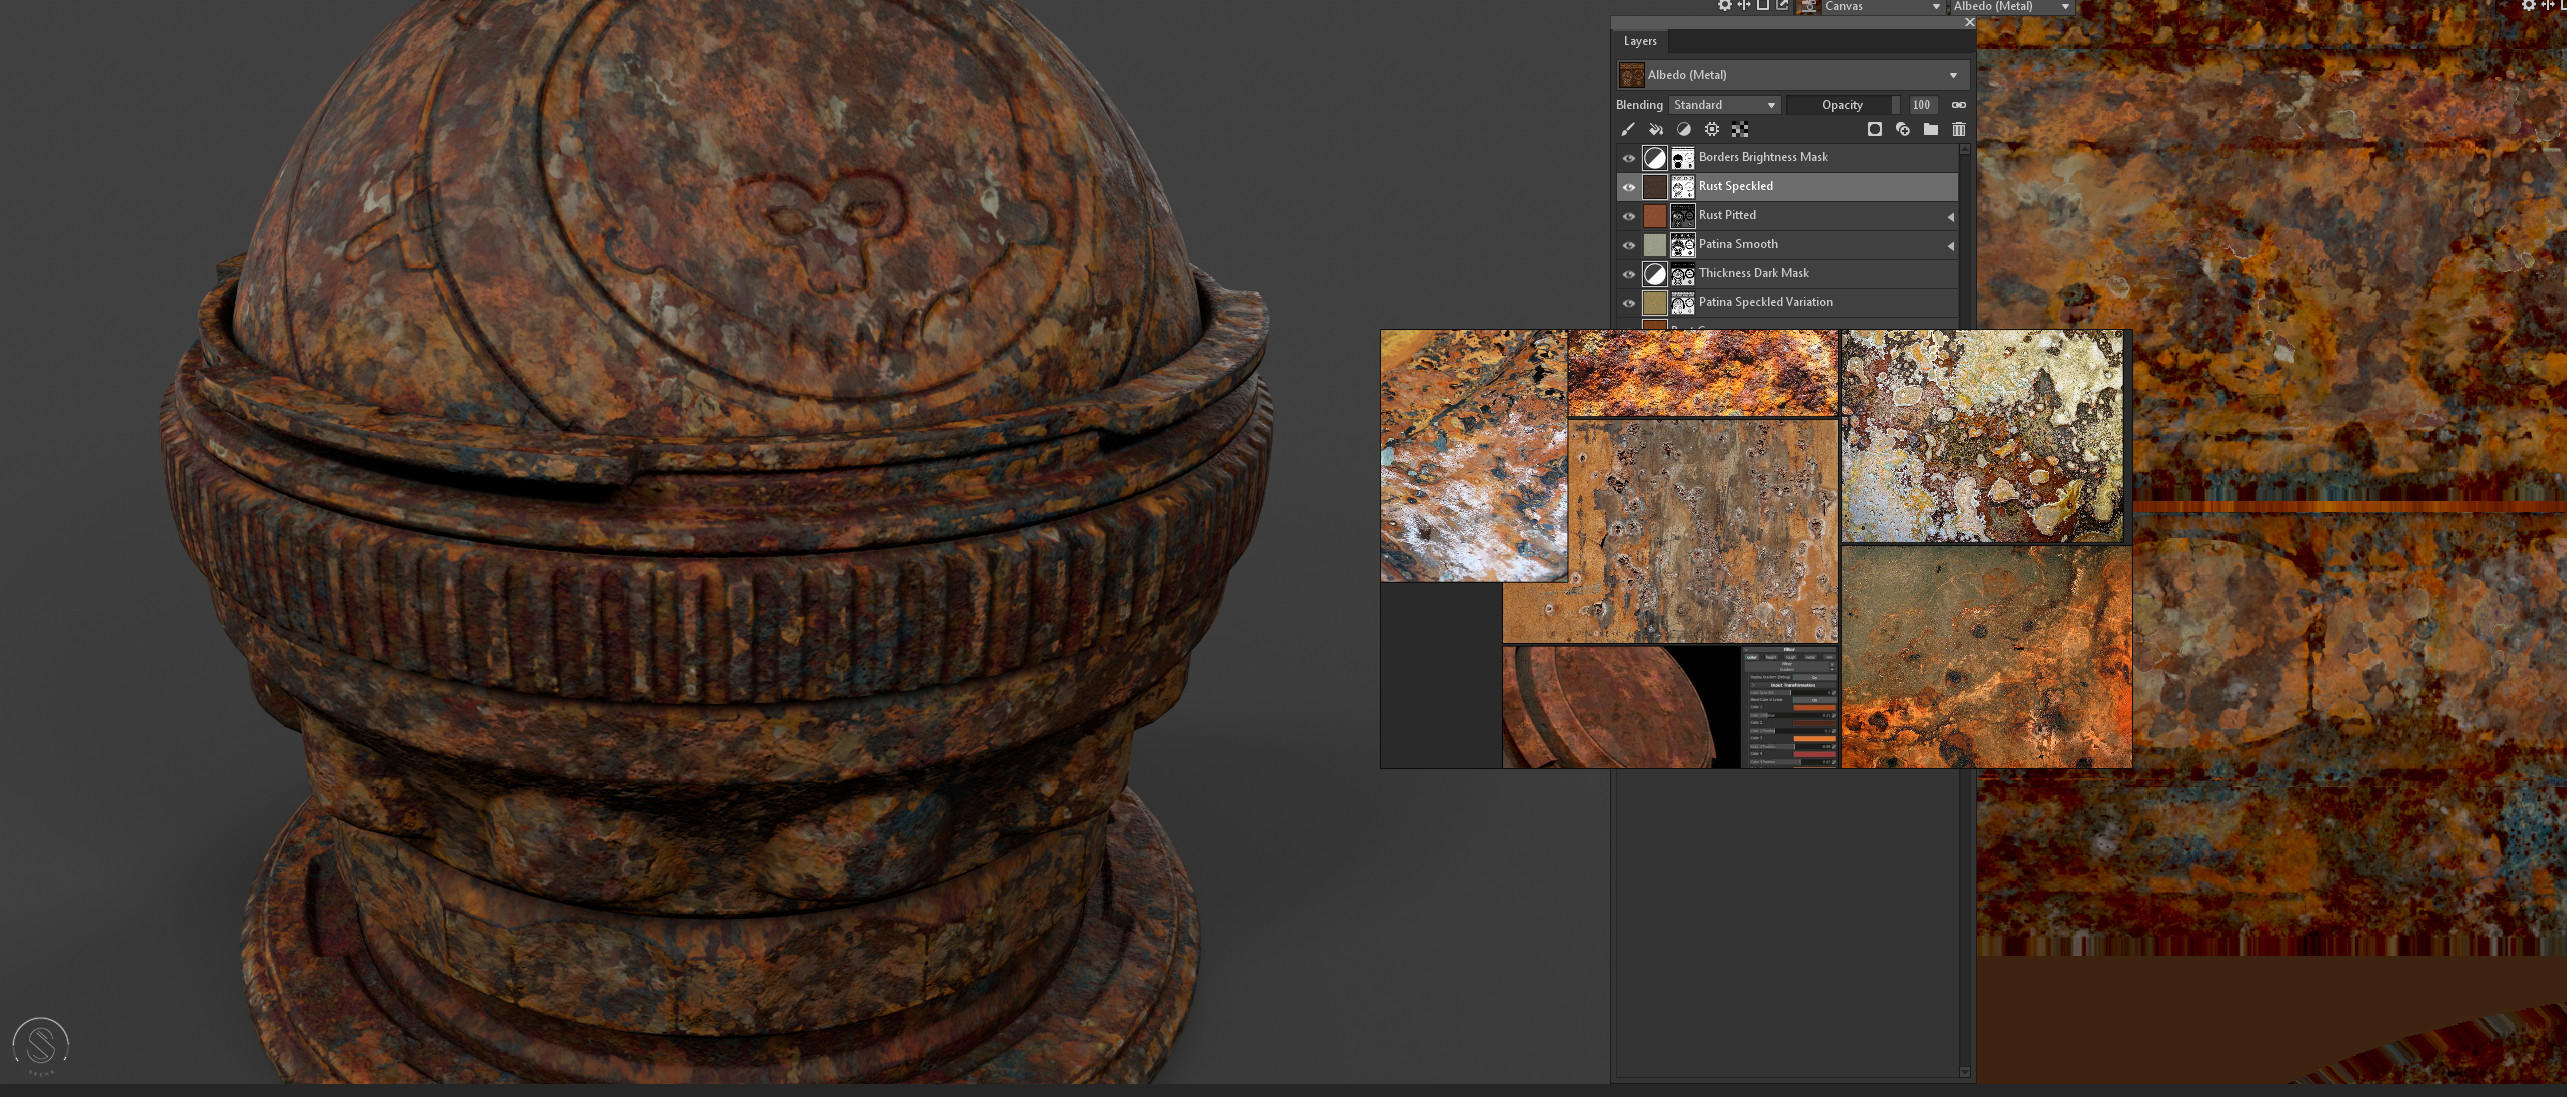Select the Rust Speckled layer name
Viewport: 2567px width, 1097px height.
pos(1736,186)
